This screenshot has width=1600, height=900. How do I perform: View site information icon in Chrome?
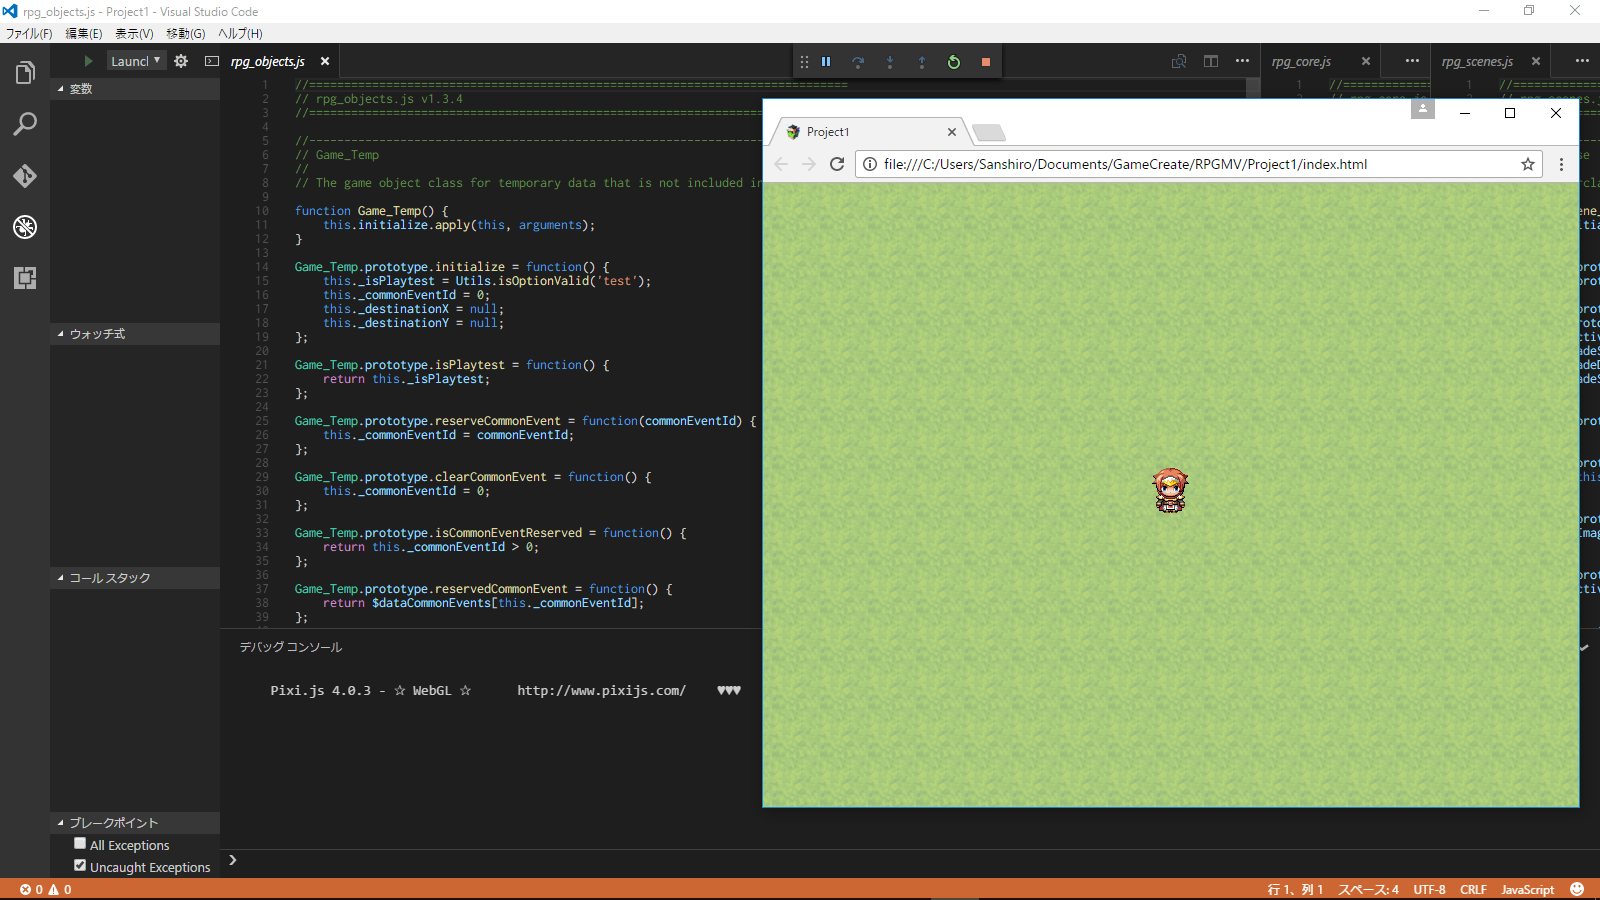[x=870, y=164]
